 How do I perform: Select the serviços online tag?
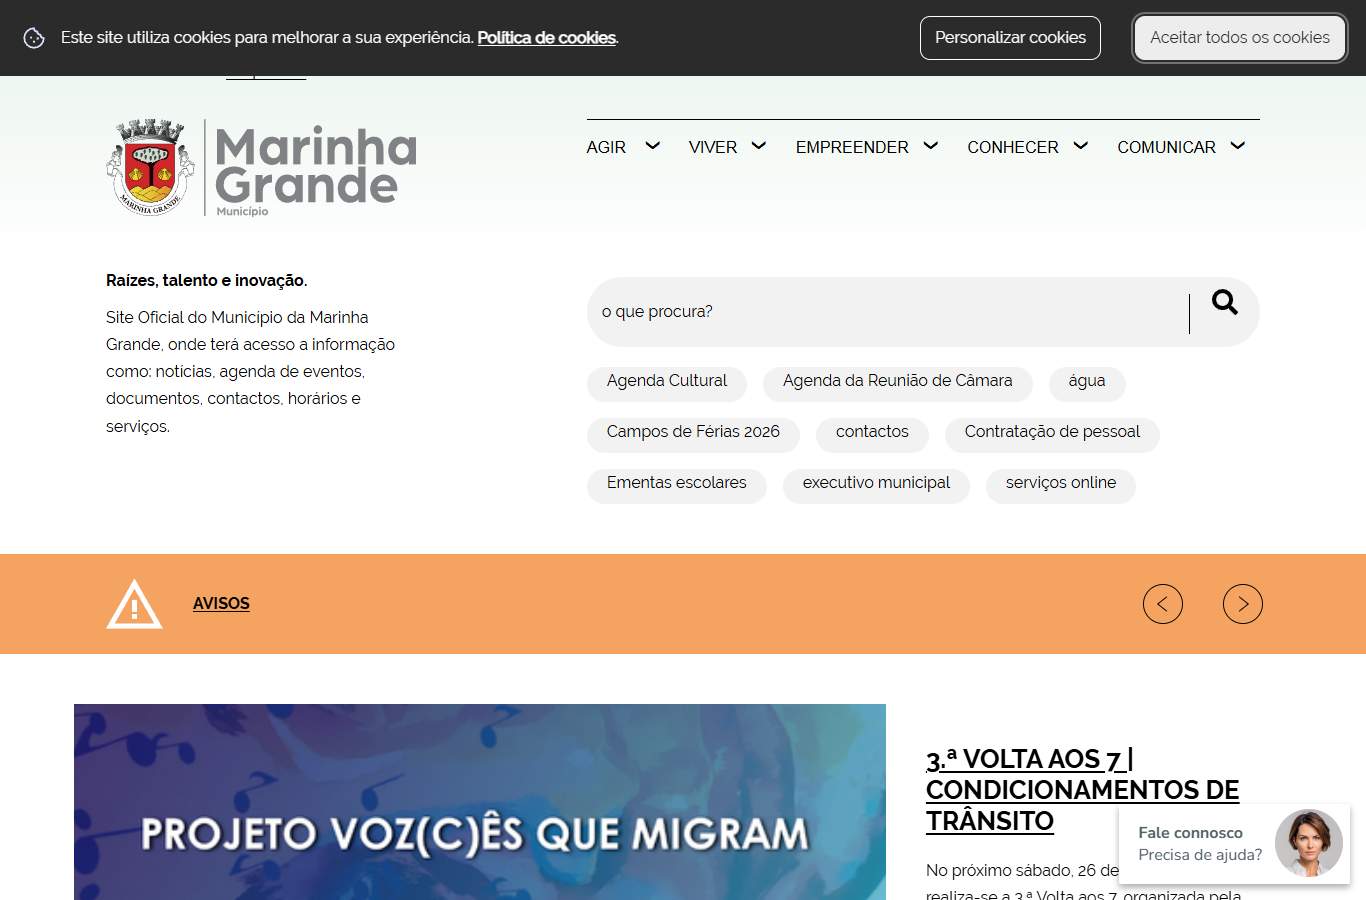pyautogui.click(x=1061, y=484)
